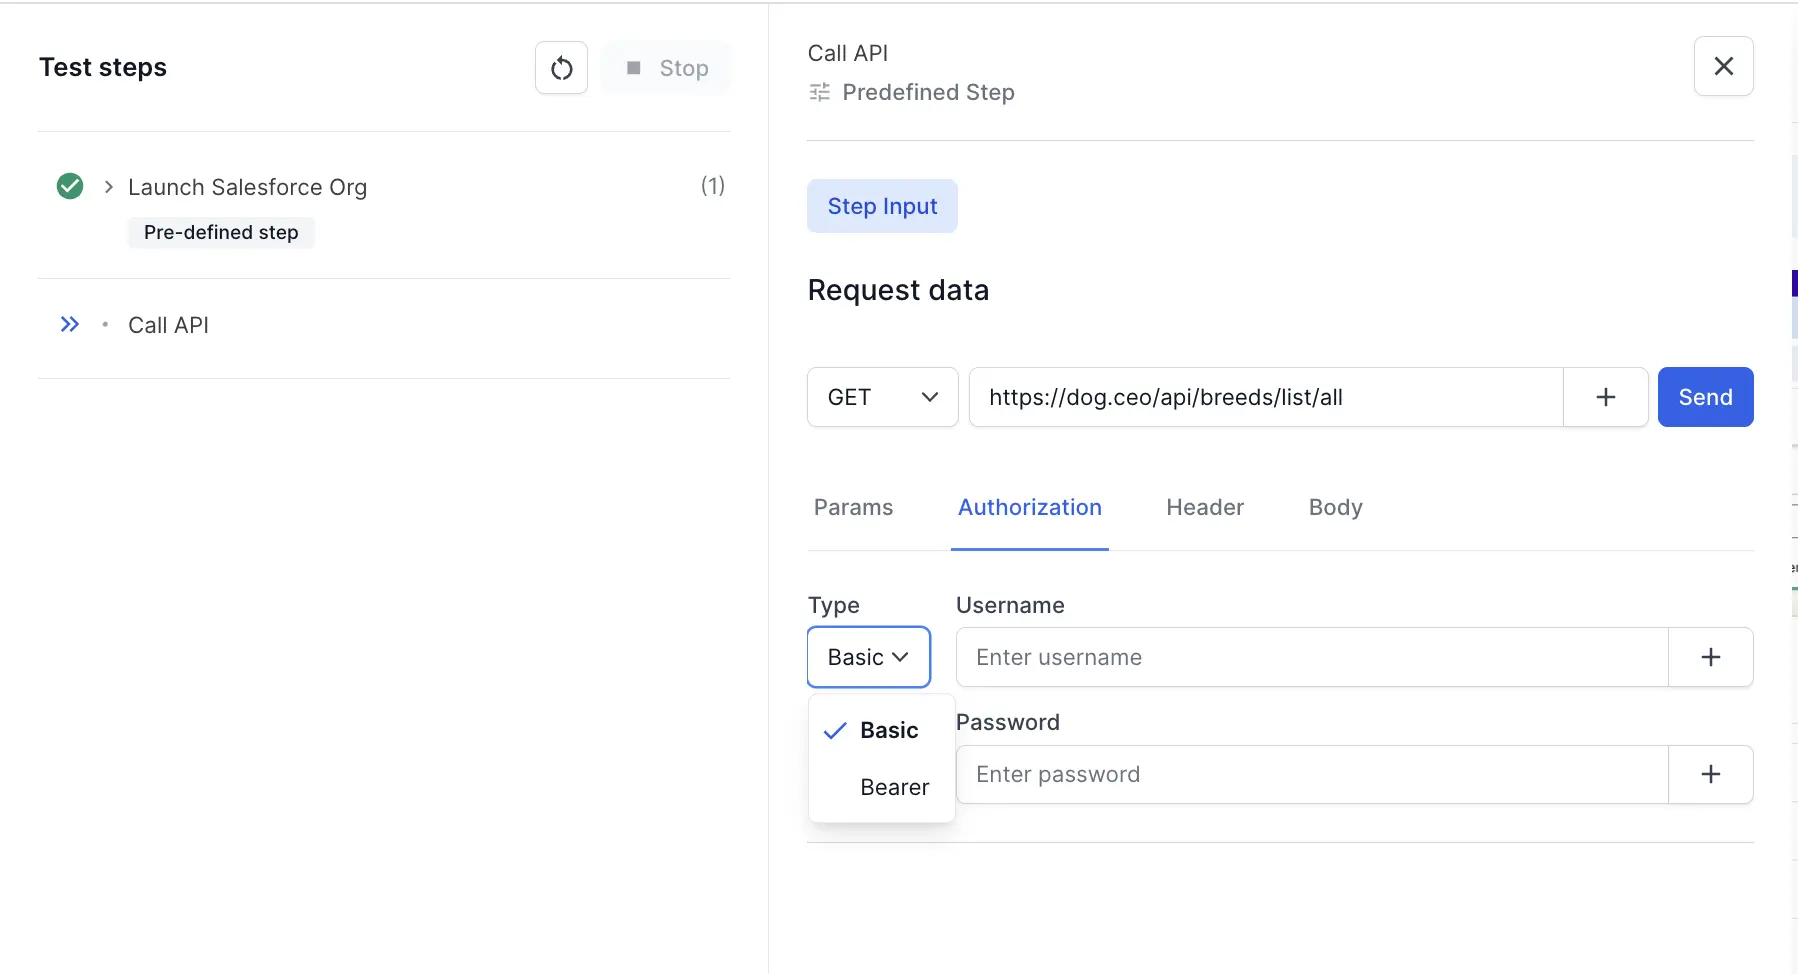Open the Step Input section
Image resolution: width=1798 pixels, height=974 pixels.
pos(882,206)
